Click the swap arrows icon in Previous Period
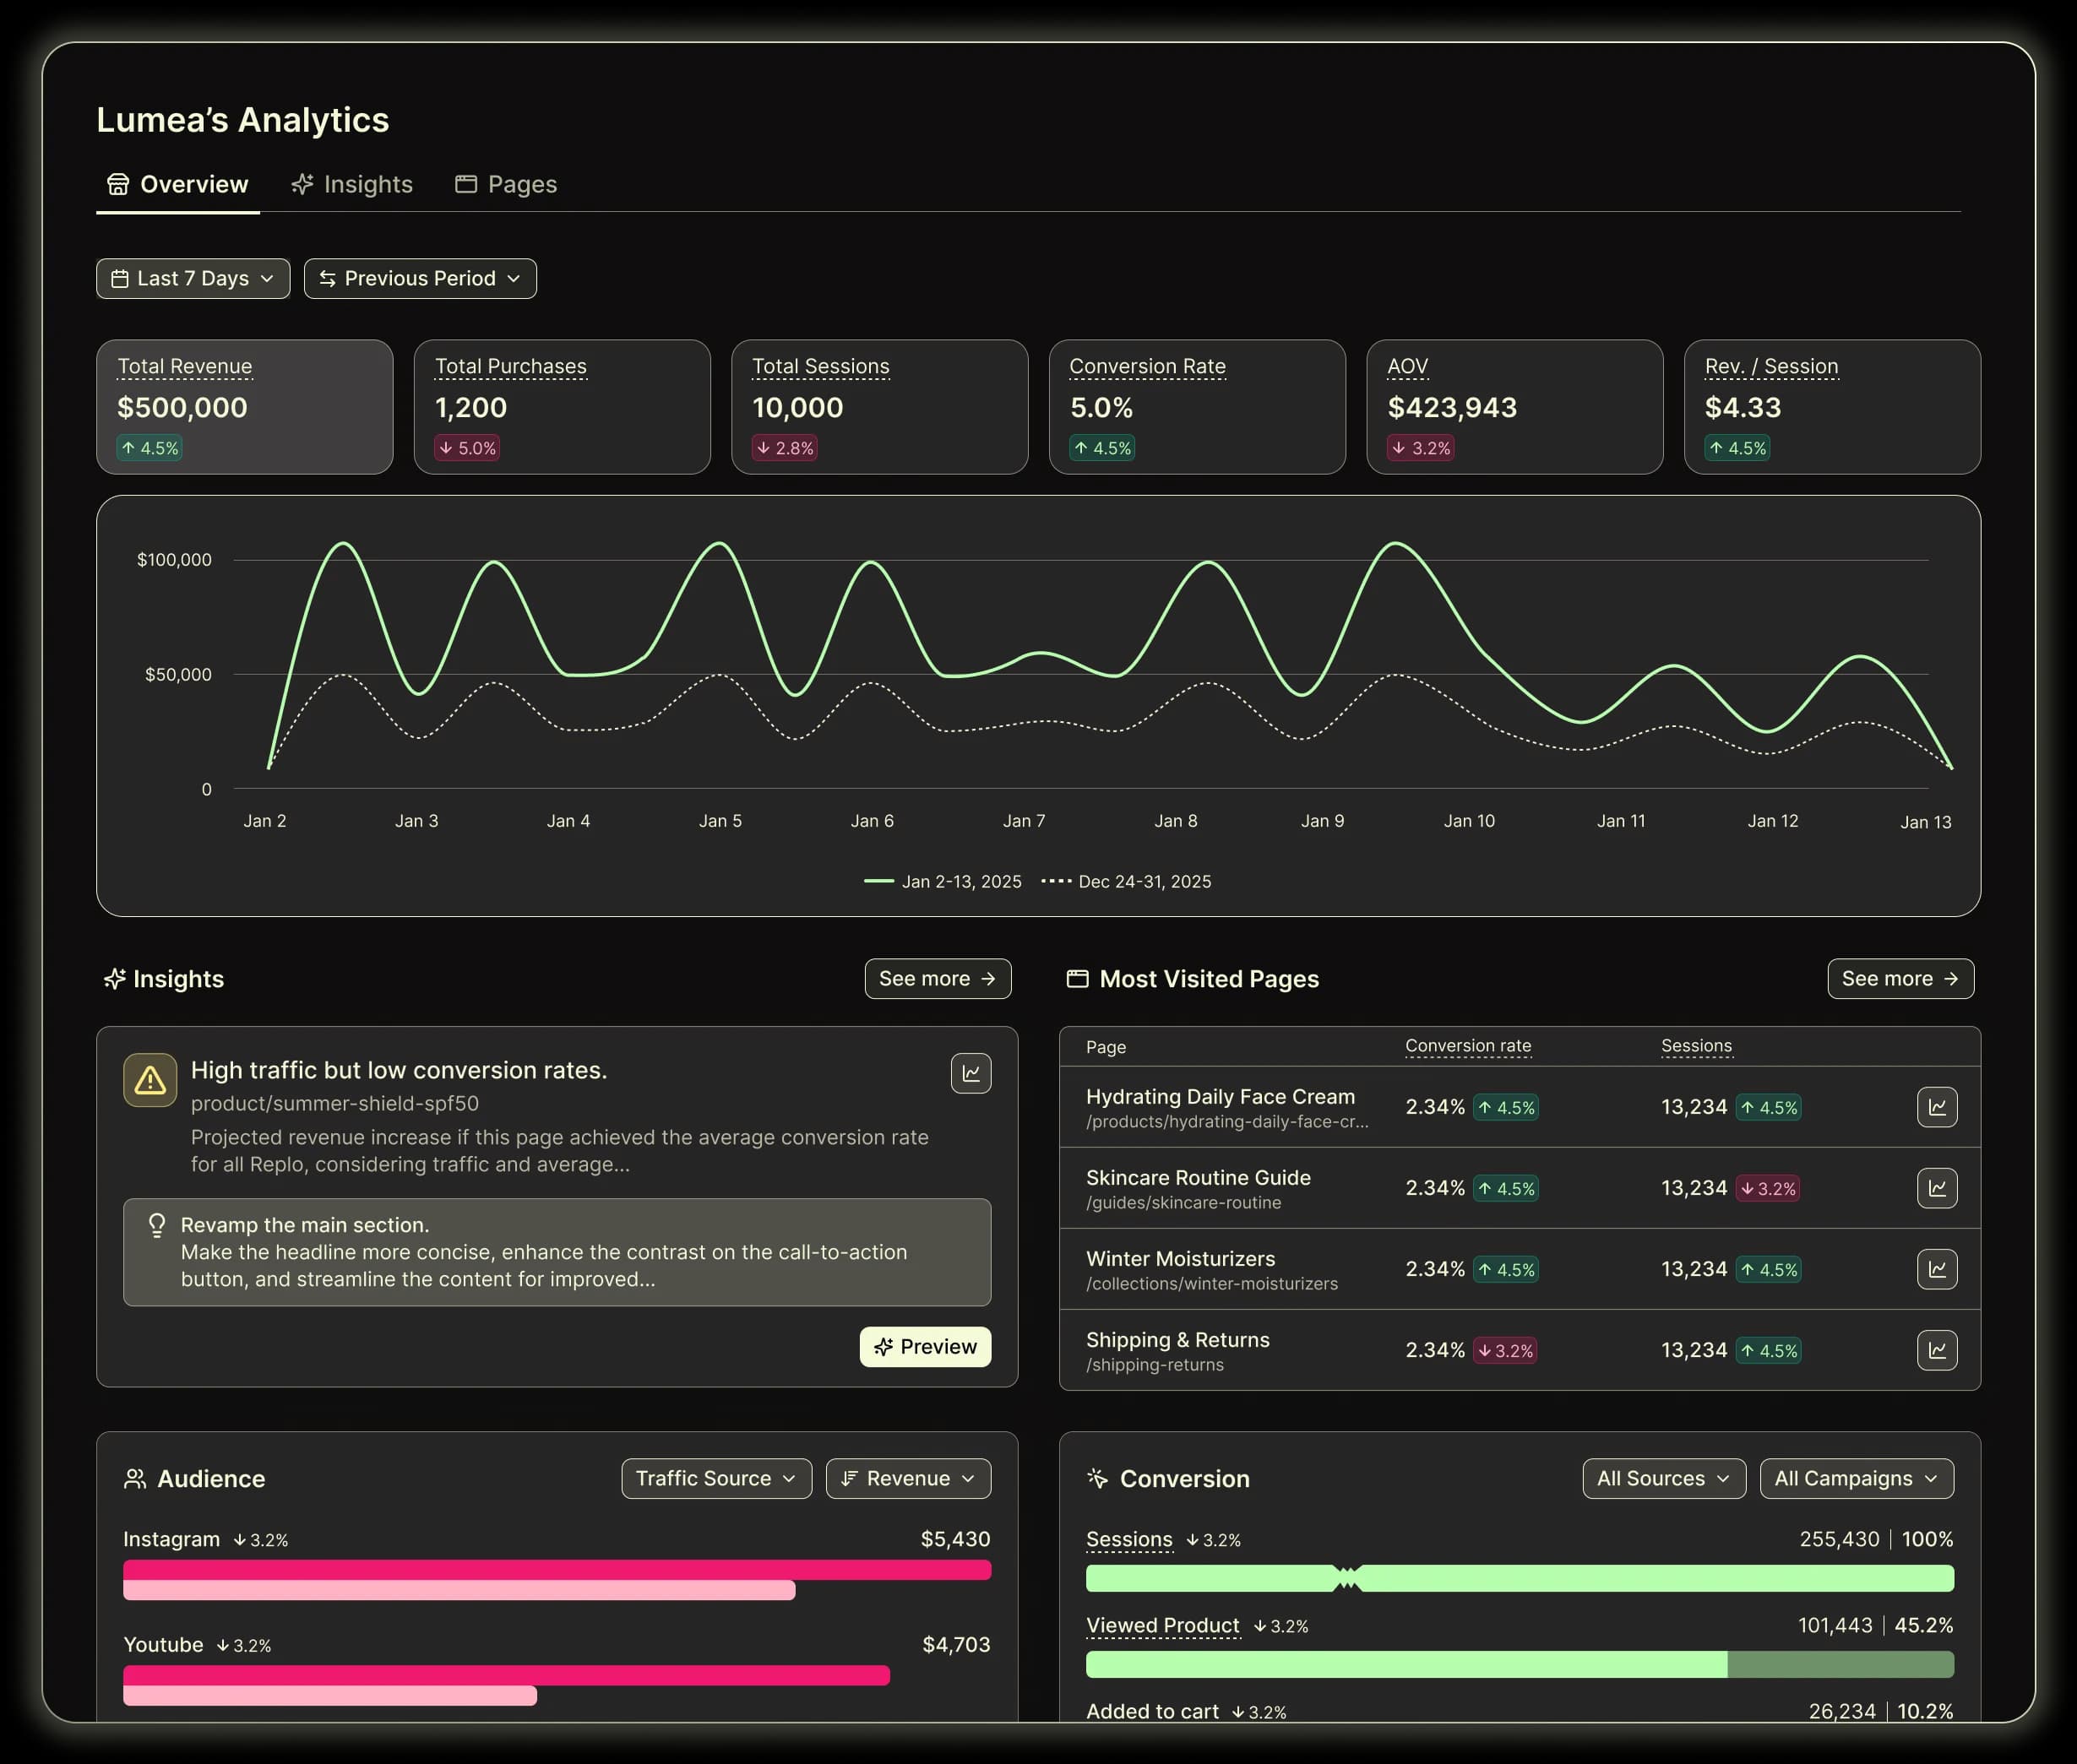2077x1764 pixels. tap(327, 279)
